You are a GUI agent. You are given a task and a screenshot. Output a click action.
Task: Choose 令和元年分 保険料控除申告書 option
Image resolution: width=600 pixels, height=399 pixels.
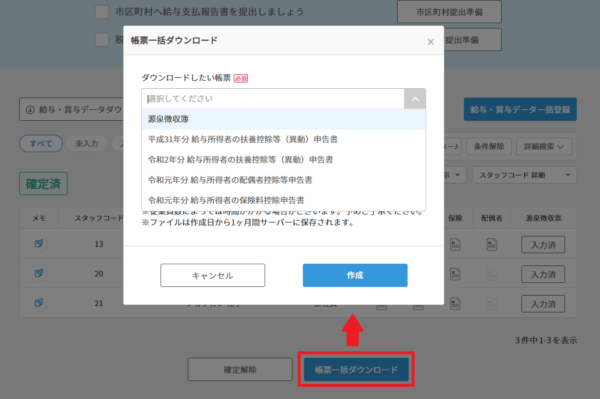coord(284,200)
